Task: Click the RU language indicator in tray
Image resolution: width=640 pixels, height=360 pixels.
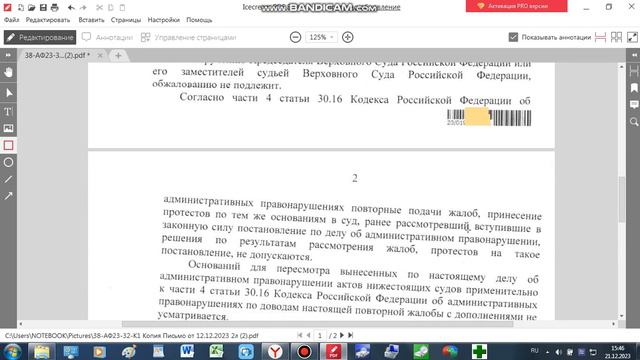Action: click(534, 351)
